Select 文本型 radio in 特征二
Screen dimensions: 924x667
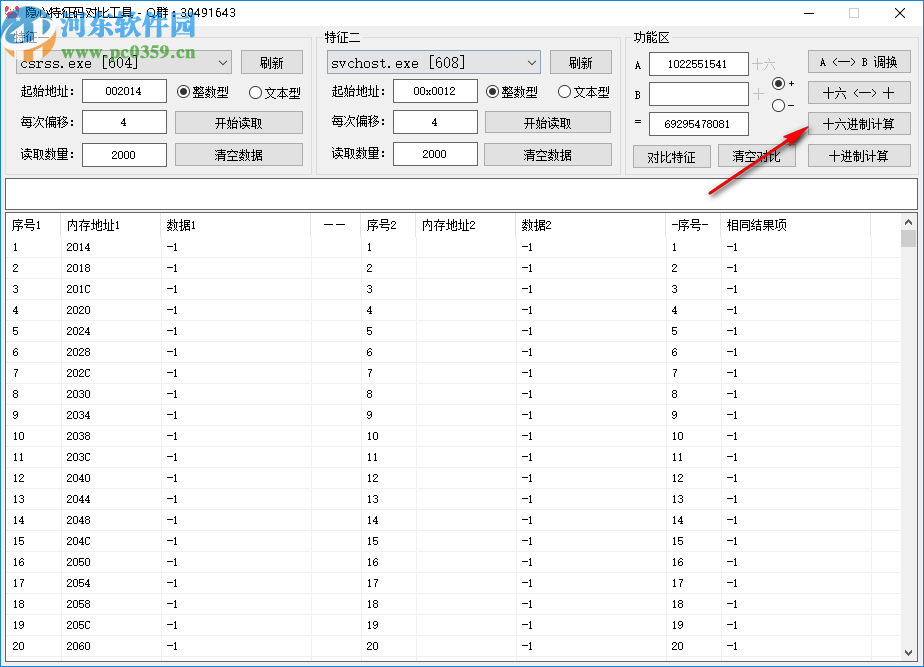583,92
